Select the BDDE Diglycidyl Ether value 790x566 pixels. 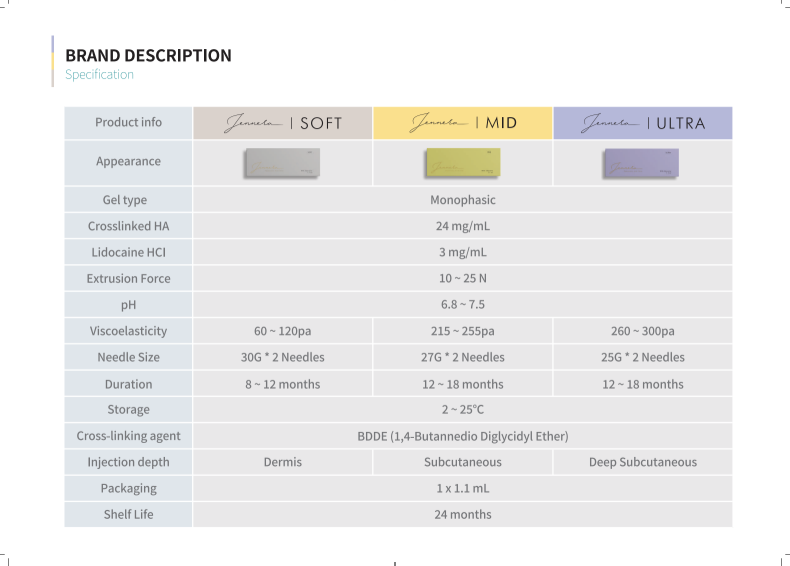tap(463, 435)
